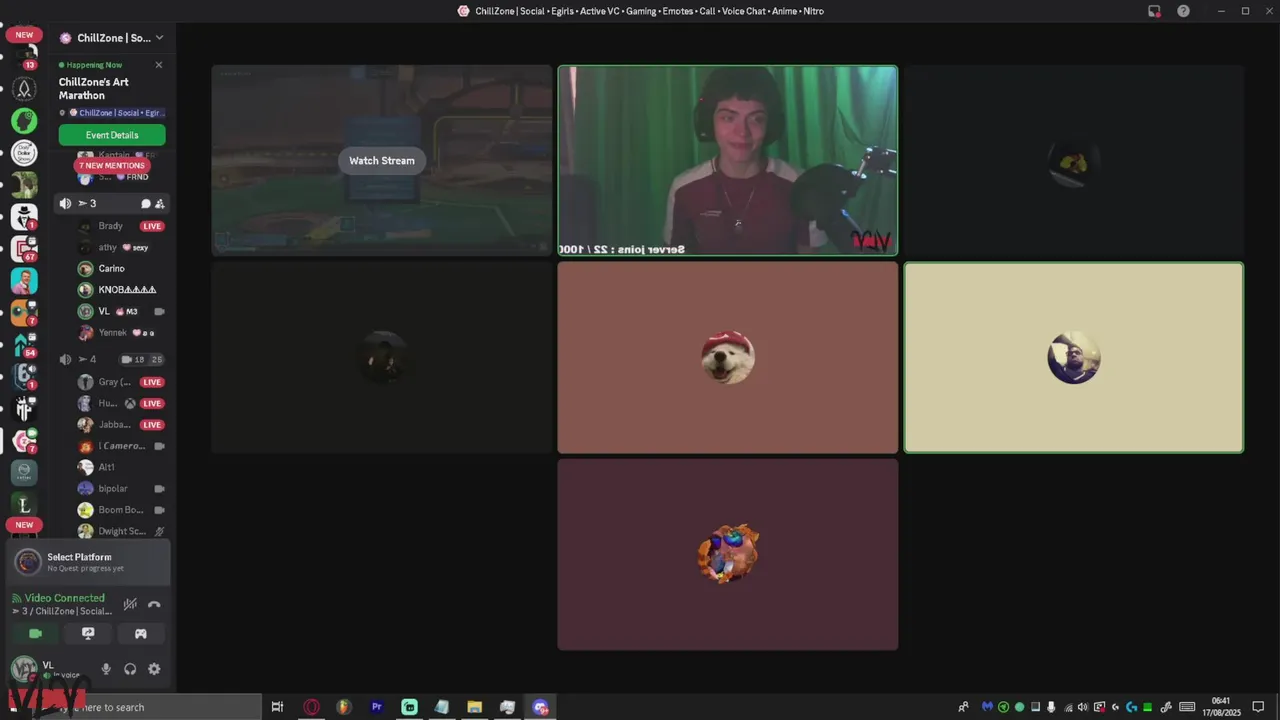The width and height of the screenshot is (1280, 720).
Task: Mute the microphone in user panel
Action: tap(106, 669)
